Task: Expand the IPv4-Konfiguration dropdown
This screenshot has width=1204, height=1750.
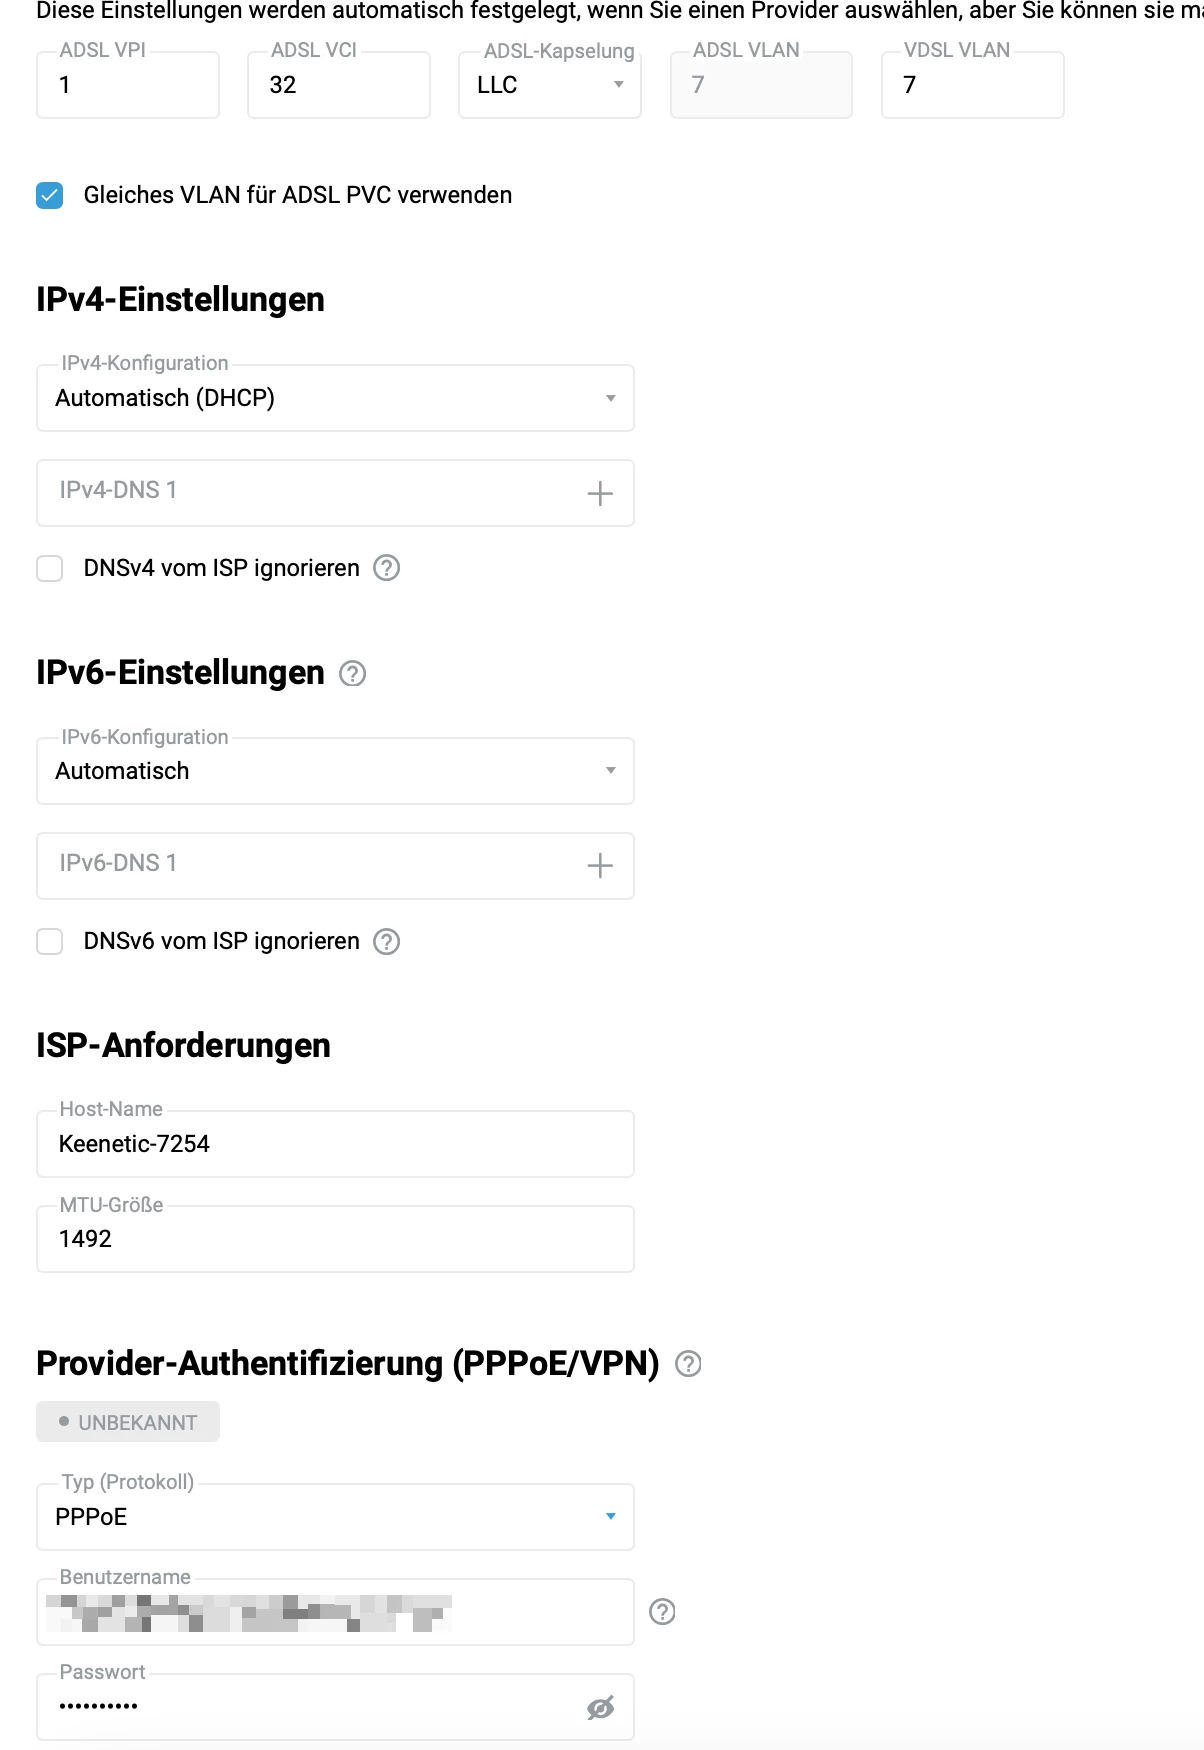Action: click(x=335, y=398)
